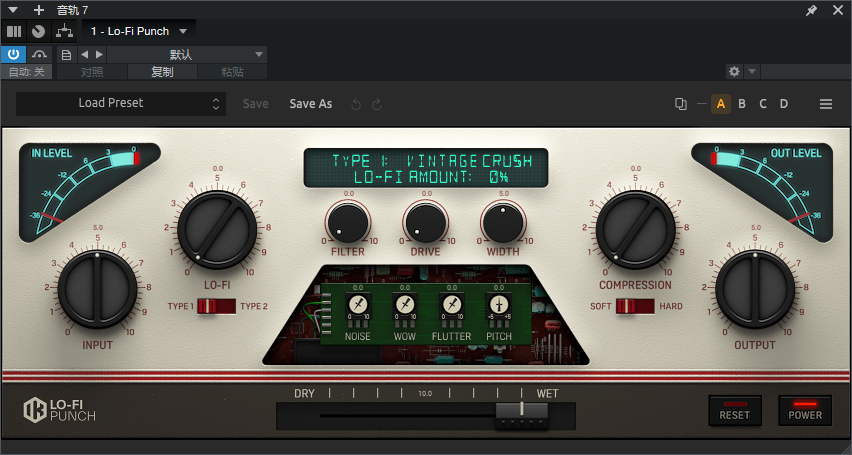The image size is (852, 455).
Task: Click the DRY/WET slider handle
Action: (x=522, y=416)
